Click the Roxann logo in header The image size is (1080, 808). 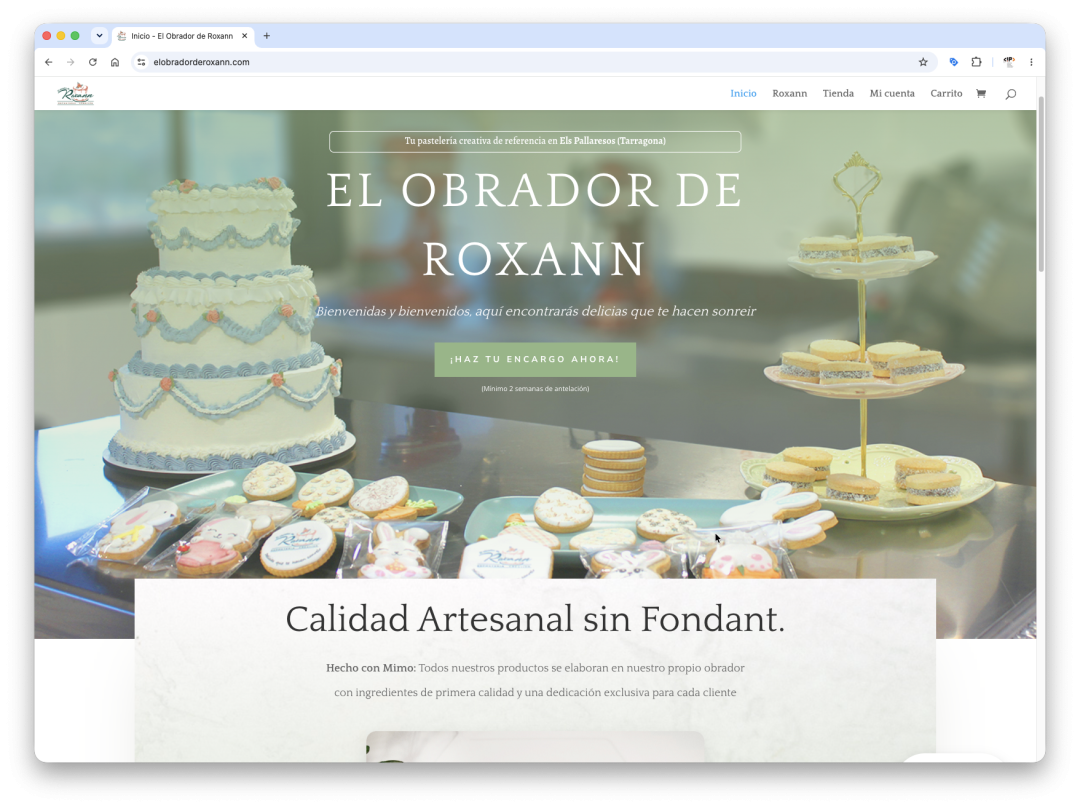coord(75,94)
